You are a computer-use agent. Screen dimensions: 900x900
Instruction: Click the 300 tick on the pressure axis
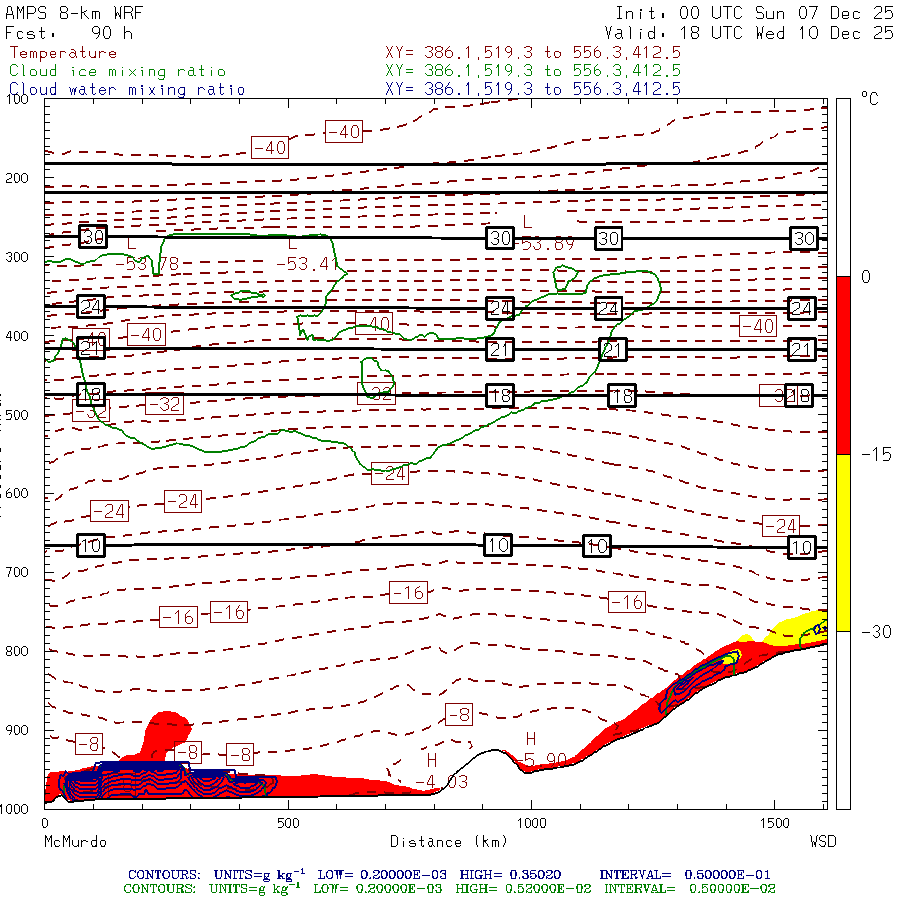click(x=17, y=257)
